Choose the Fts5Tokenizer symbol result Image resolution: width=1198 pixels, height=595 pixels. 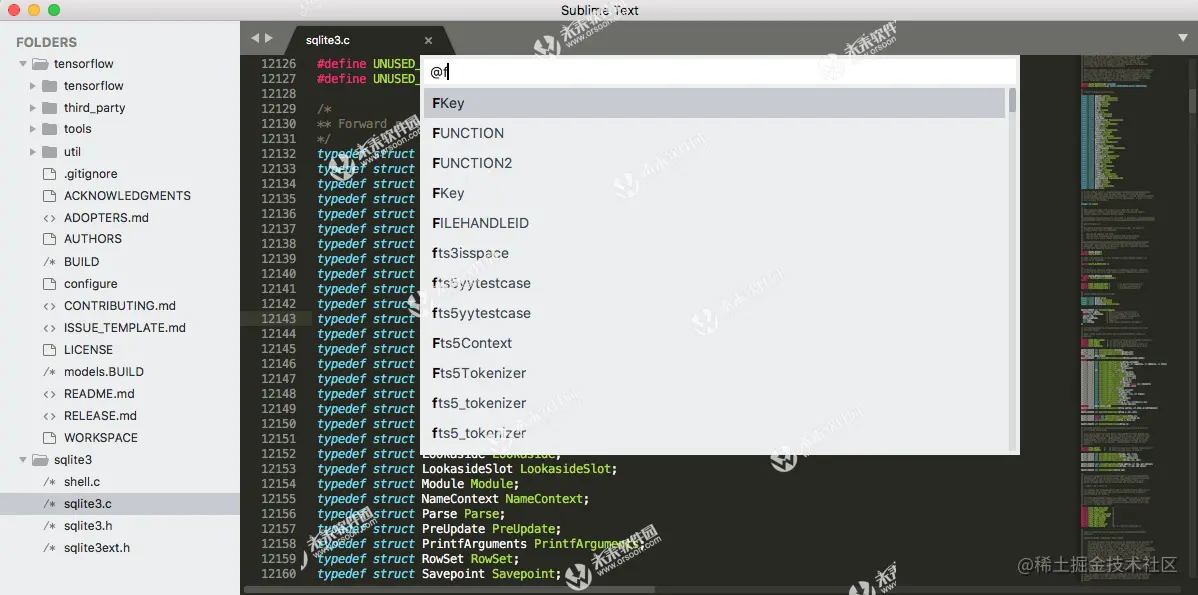(714, 373)
